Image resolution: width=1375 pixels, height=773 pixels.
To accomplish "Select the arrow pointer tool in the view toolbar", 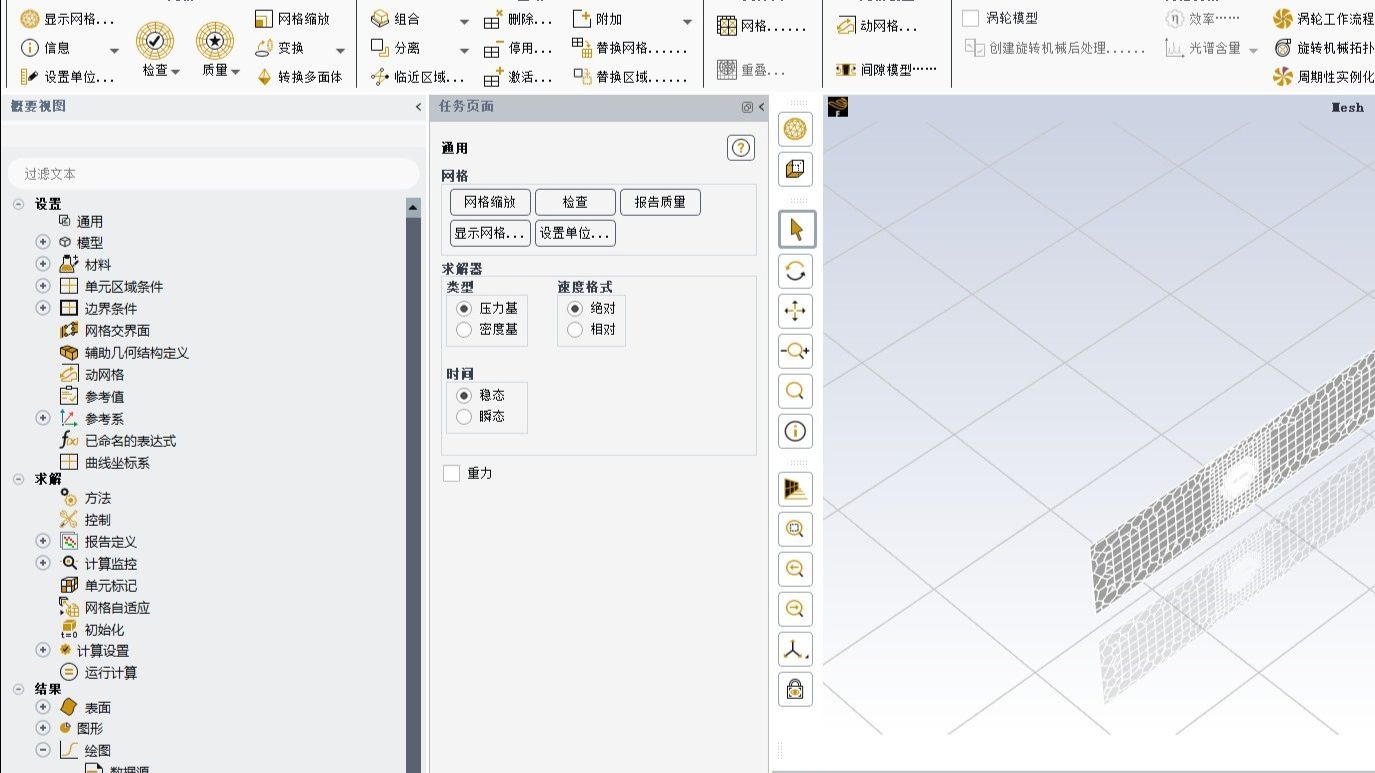I will (796, 230).
